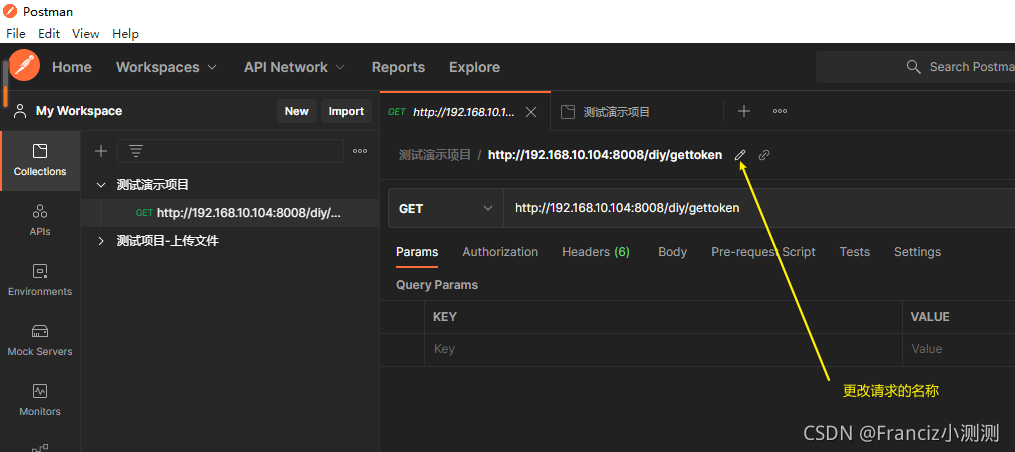Click the 测试演示项目 breadcrumb link
The width and height of the screenshot is (1015, 452).
pos(435,155)
